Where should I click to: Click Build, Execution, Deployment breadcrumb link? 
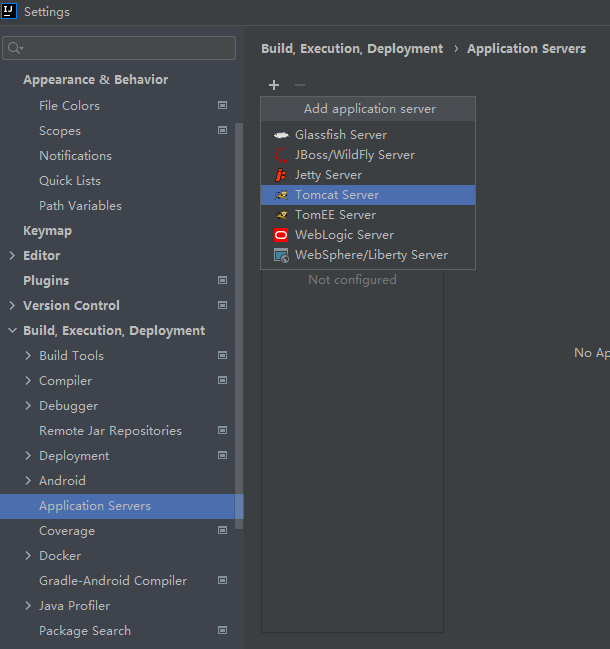[352, 48]
